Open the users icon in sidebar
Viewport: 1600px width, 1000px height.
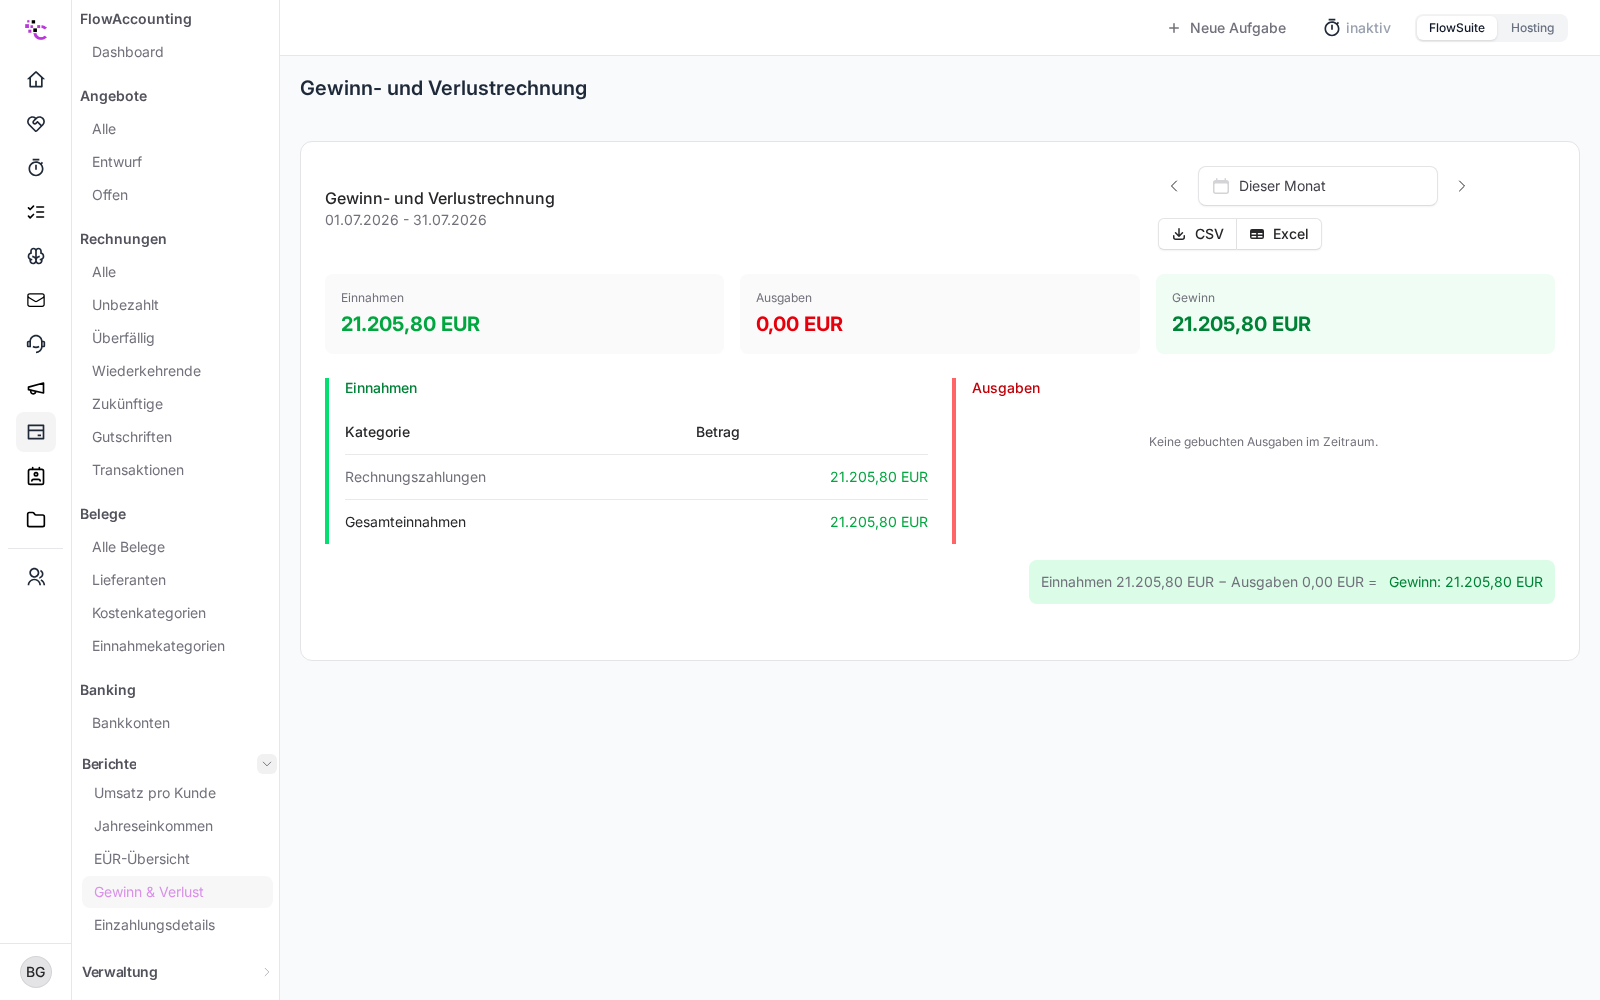36,576
